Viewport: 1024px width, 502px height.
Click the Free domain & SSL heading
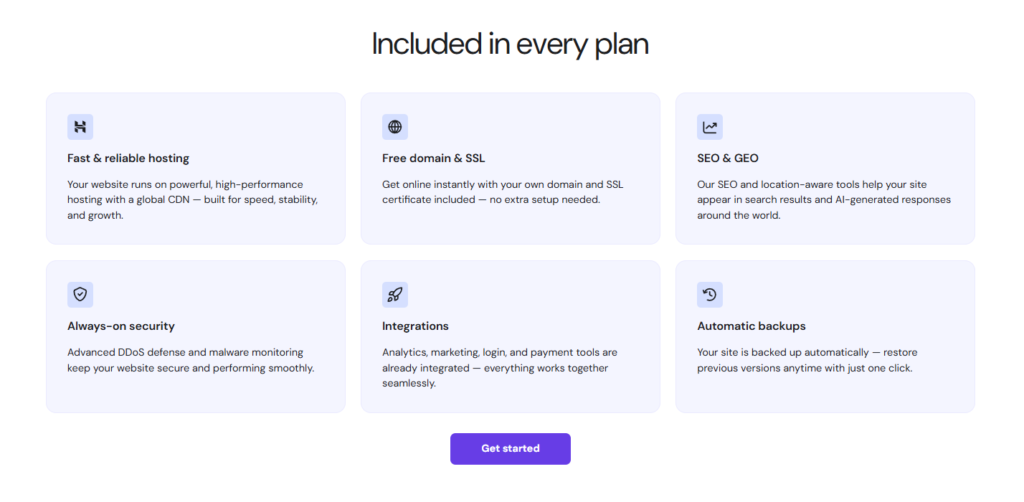pos(433,158)
